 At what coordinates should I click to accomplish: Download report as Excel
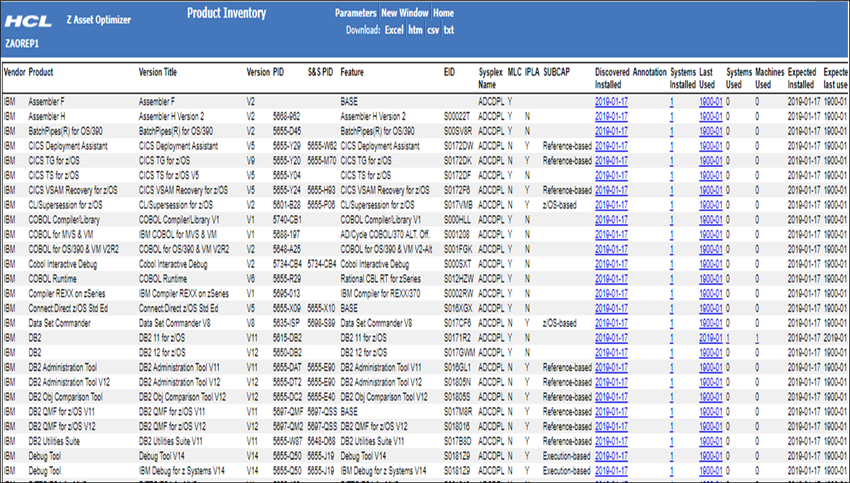click(394, 30)
